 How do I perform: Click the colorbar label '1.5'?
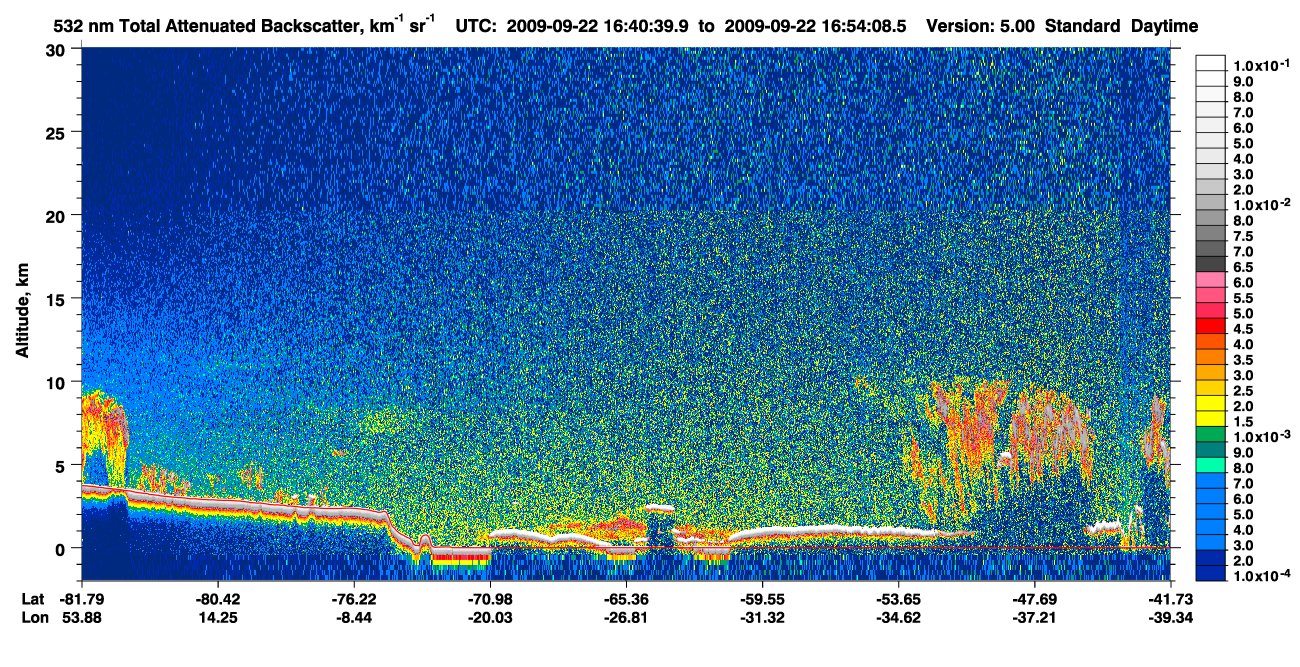coord(1244,424)
